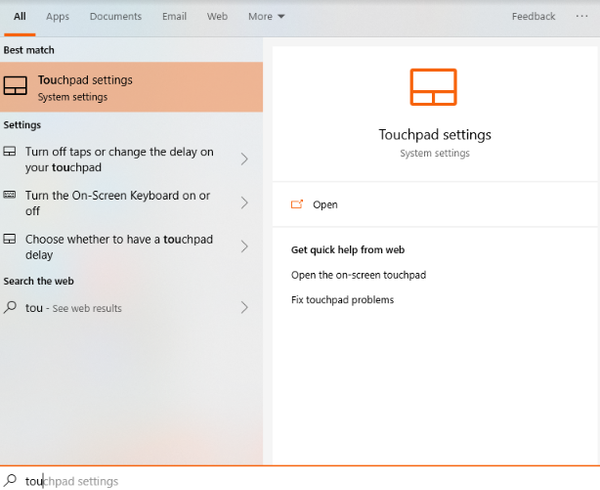Screen dimensions: 600x490
Task: Click the web search magnifier icon beside tou
Action: [x=10, y=308]
